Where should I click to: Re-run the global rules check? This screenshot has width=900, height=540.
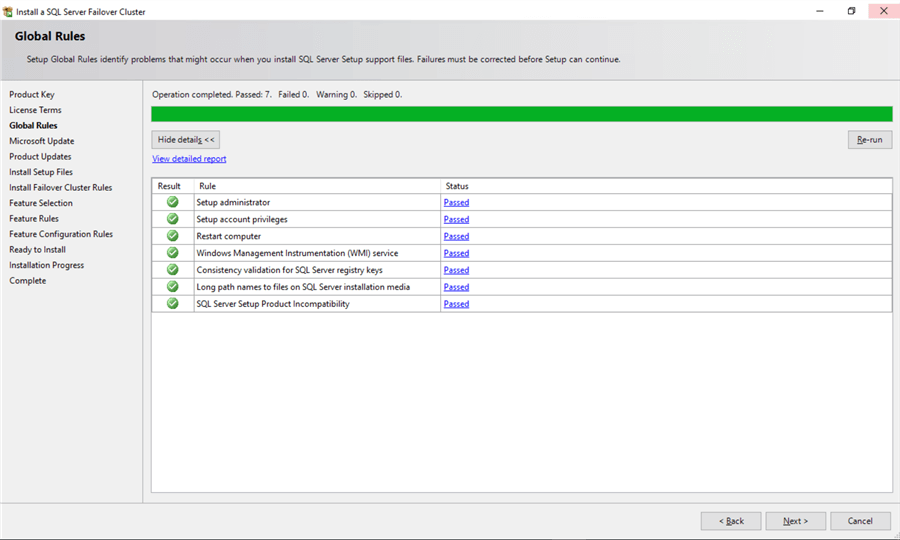(870, 139)
